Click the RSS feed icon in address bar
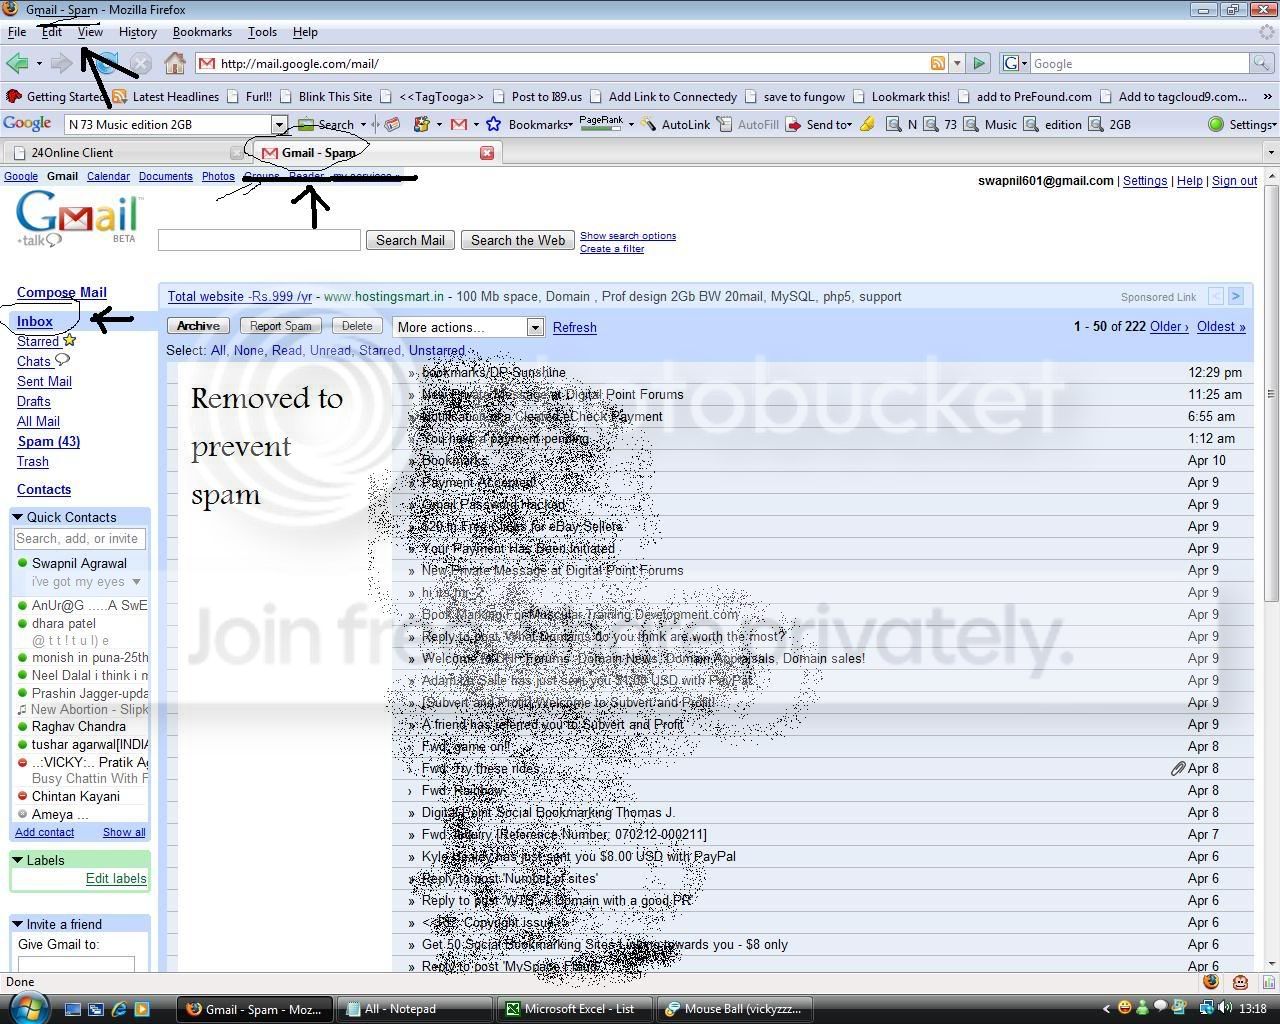The width and height of the screenshot is (1280, 1024). [x=937, y=63]
